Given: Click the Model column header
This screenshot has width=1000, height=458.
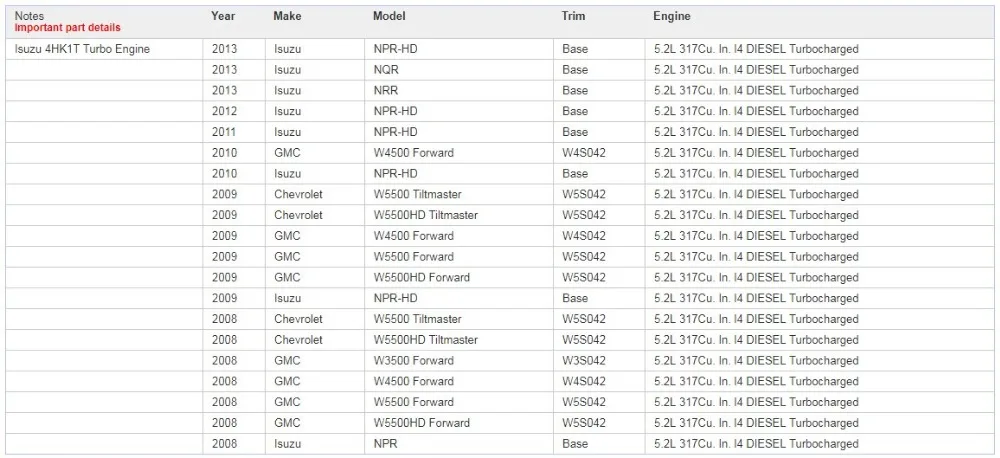Looking at the screenshot, I should [x=389, y=16].
